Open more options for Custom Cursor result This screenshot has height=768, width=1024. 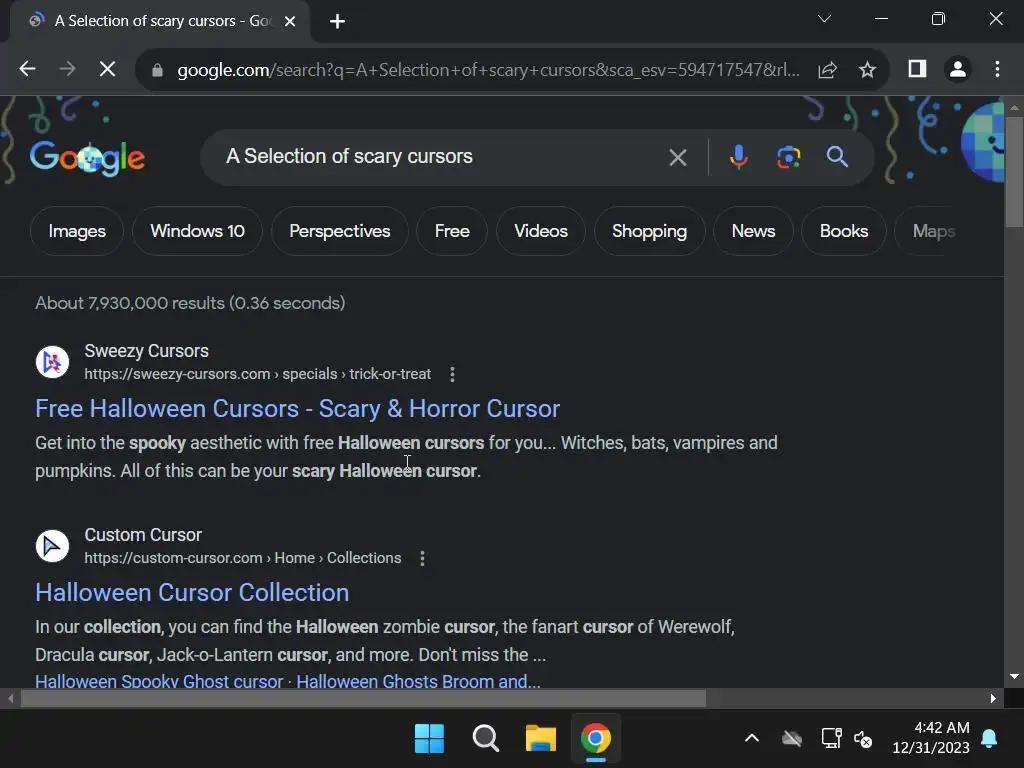coord(423,558)
